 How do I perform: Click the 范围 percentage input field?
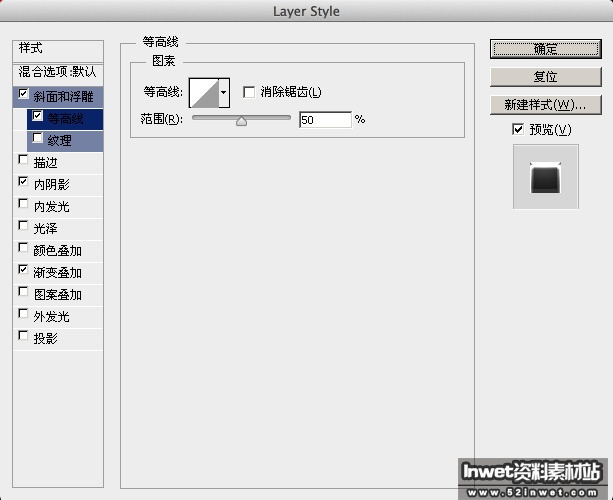click(325, 120)
